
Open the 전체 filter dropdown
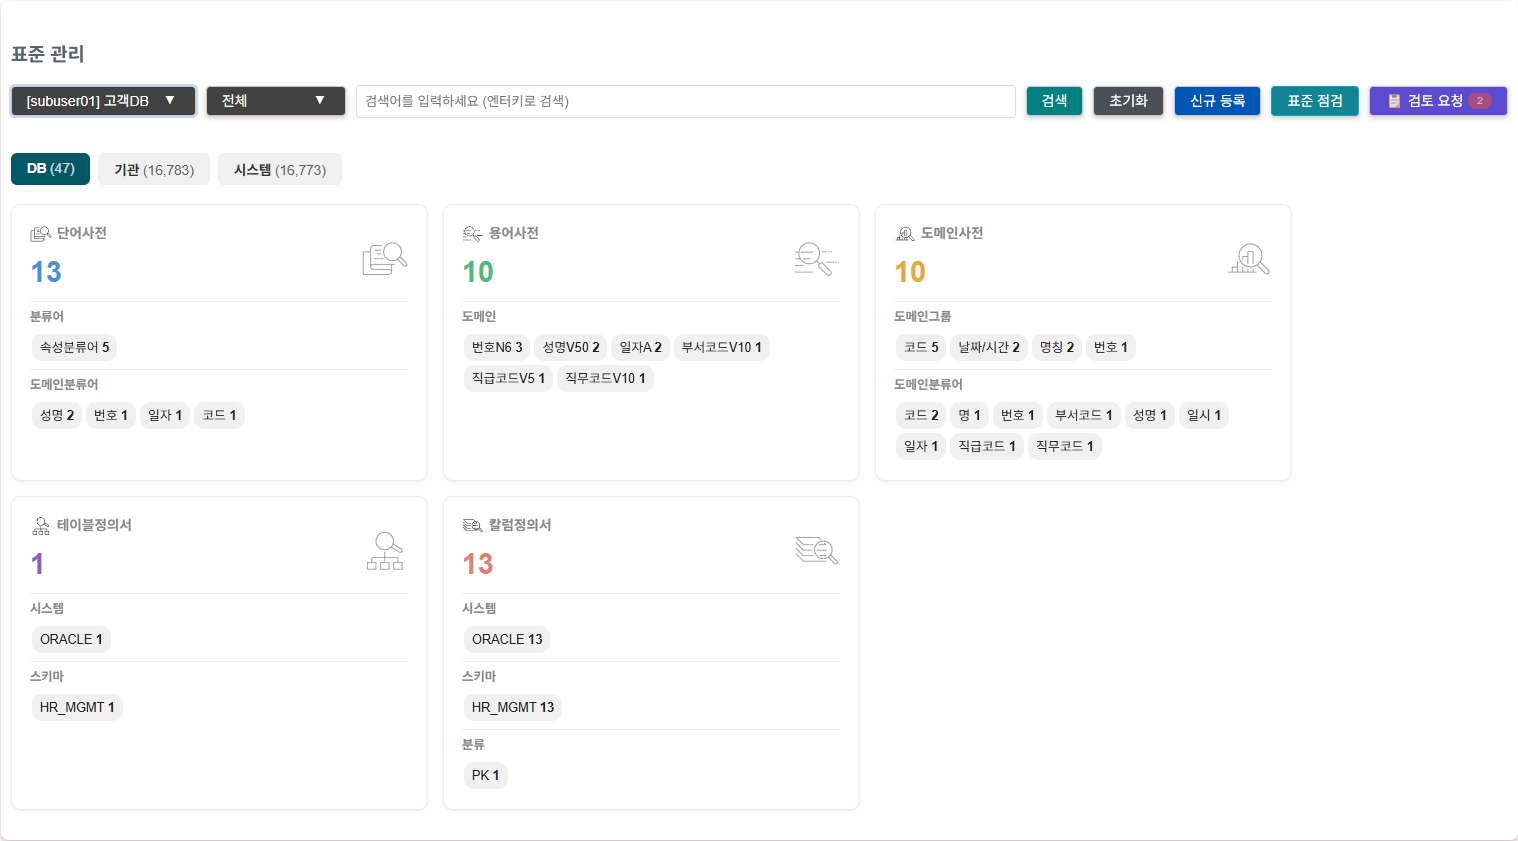(276, 101)
